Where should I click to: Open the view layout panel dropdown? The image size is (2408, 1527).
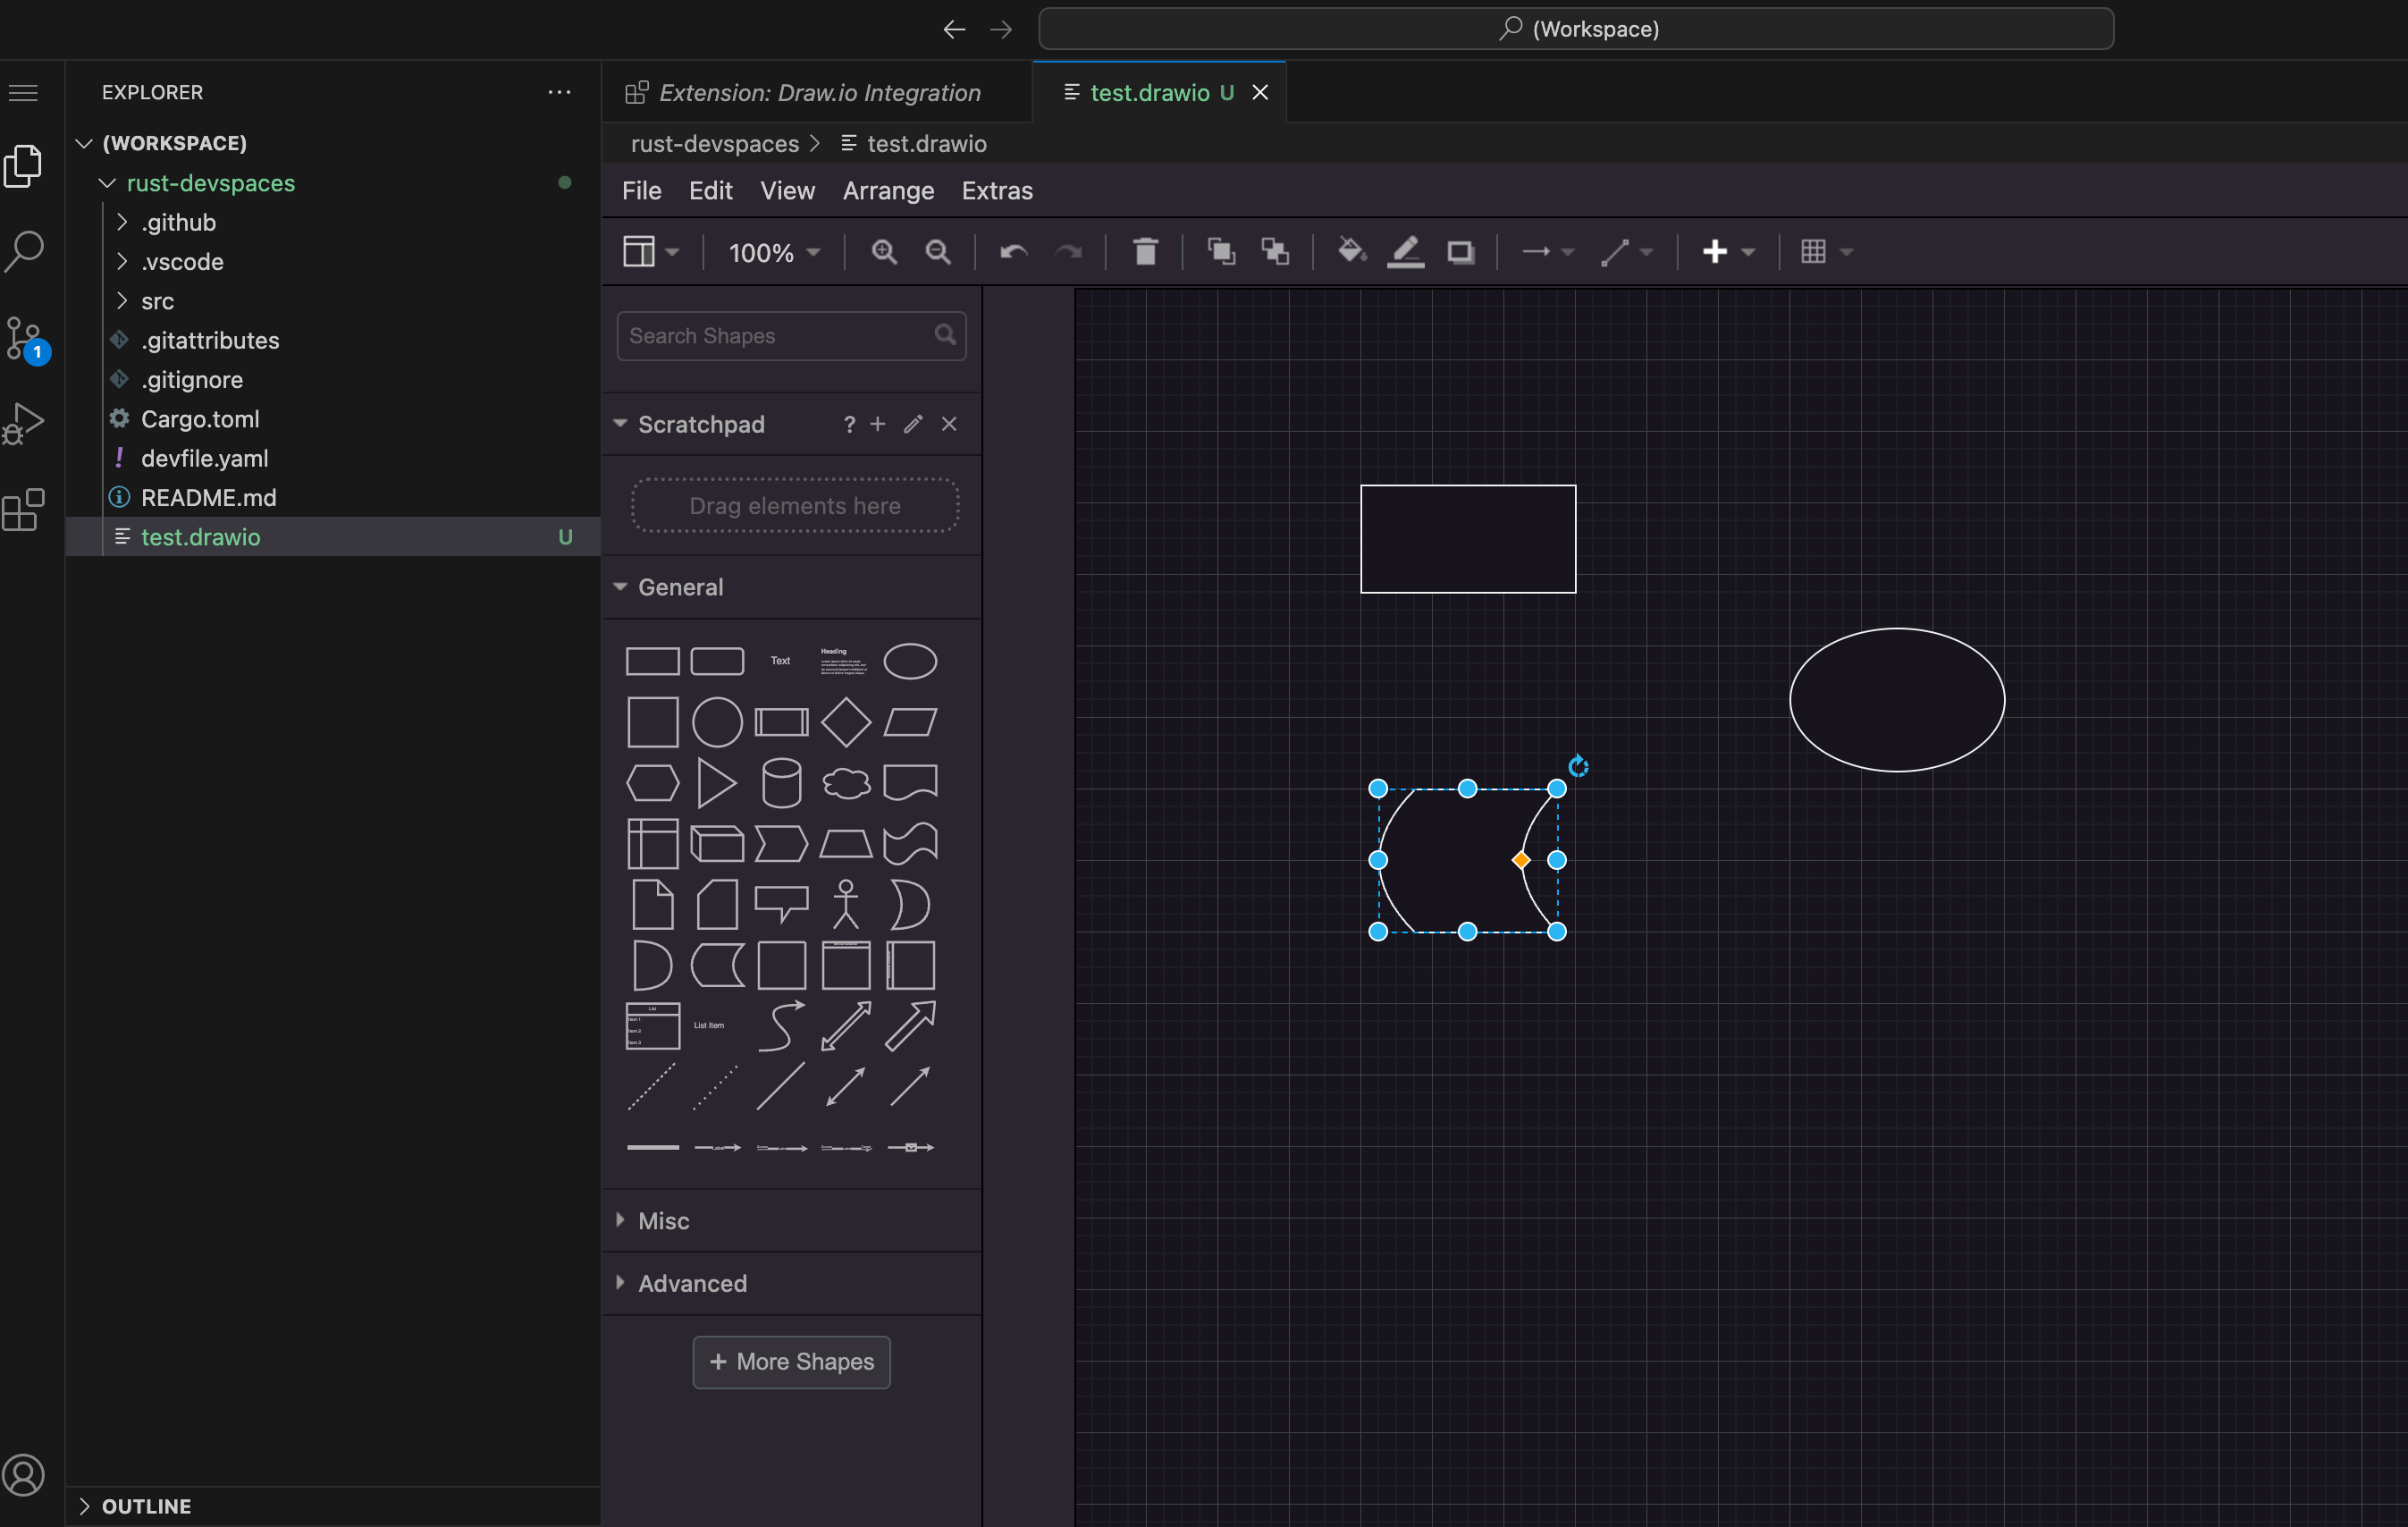[x=651, y=251]
